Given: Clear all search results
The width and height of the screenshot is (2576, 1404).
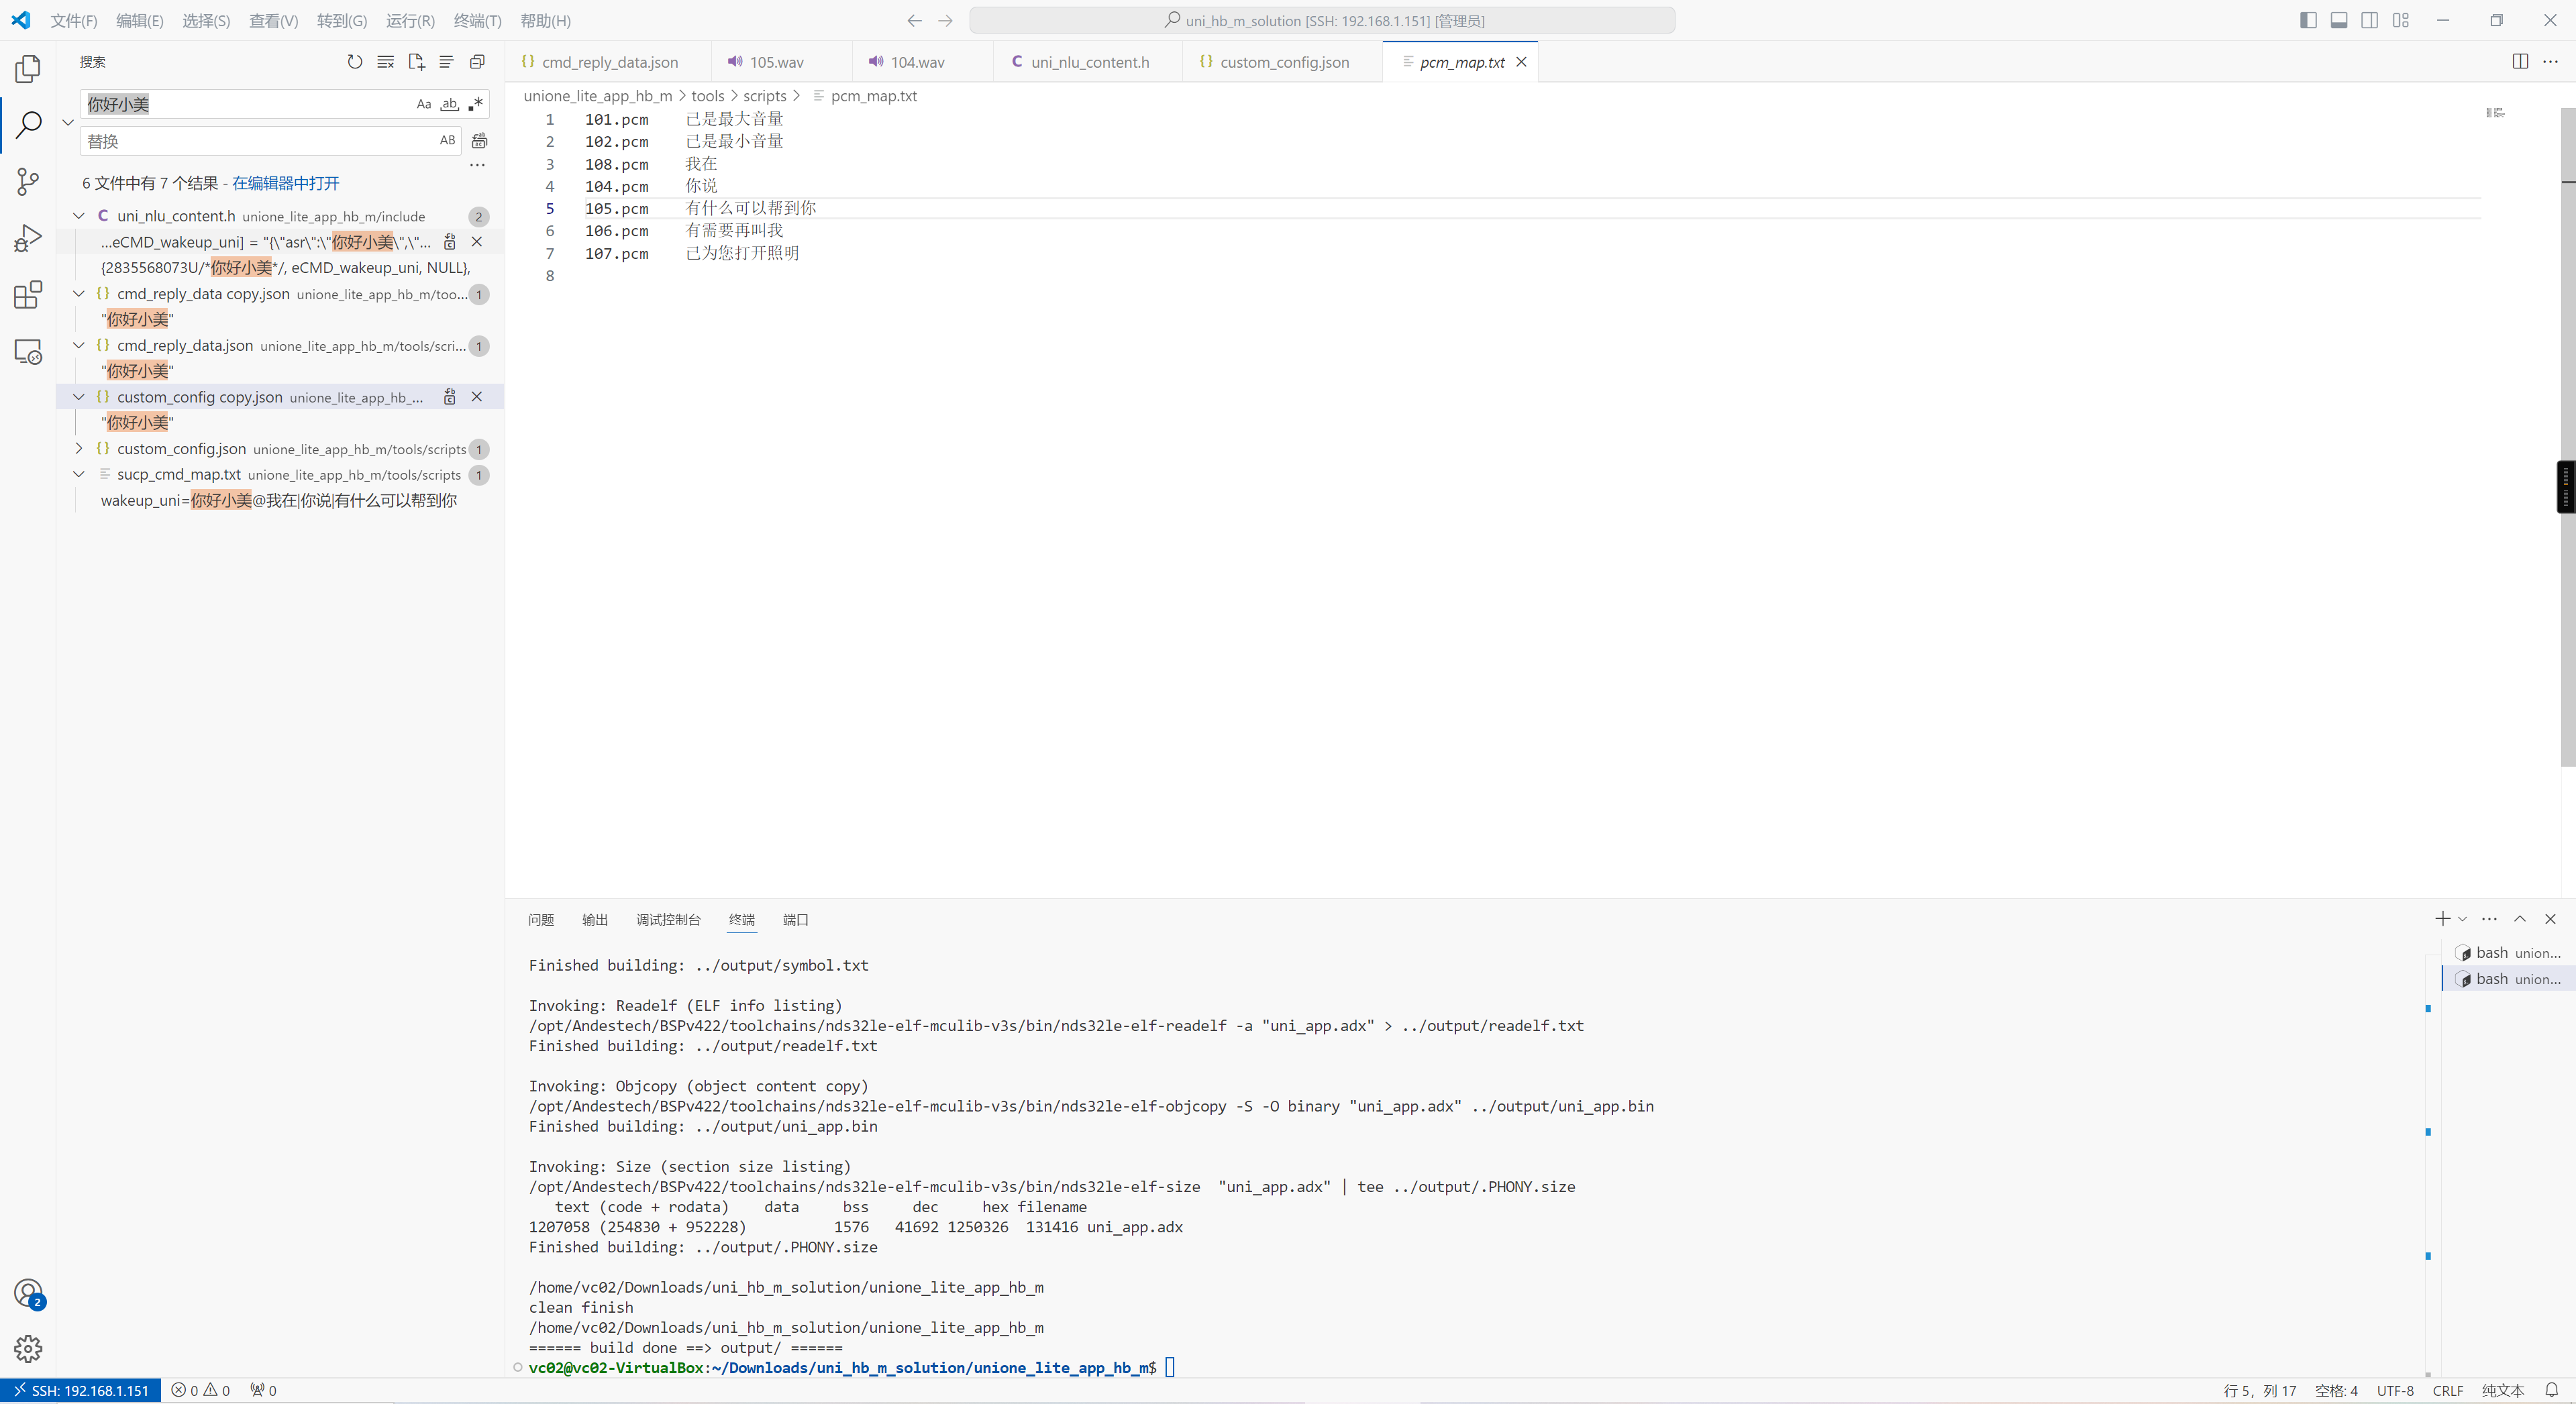Looking at the screenshot, I should click(x=385, y=62).
